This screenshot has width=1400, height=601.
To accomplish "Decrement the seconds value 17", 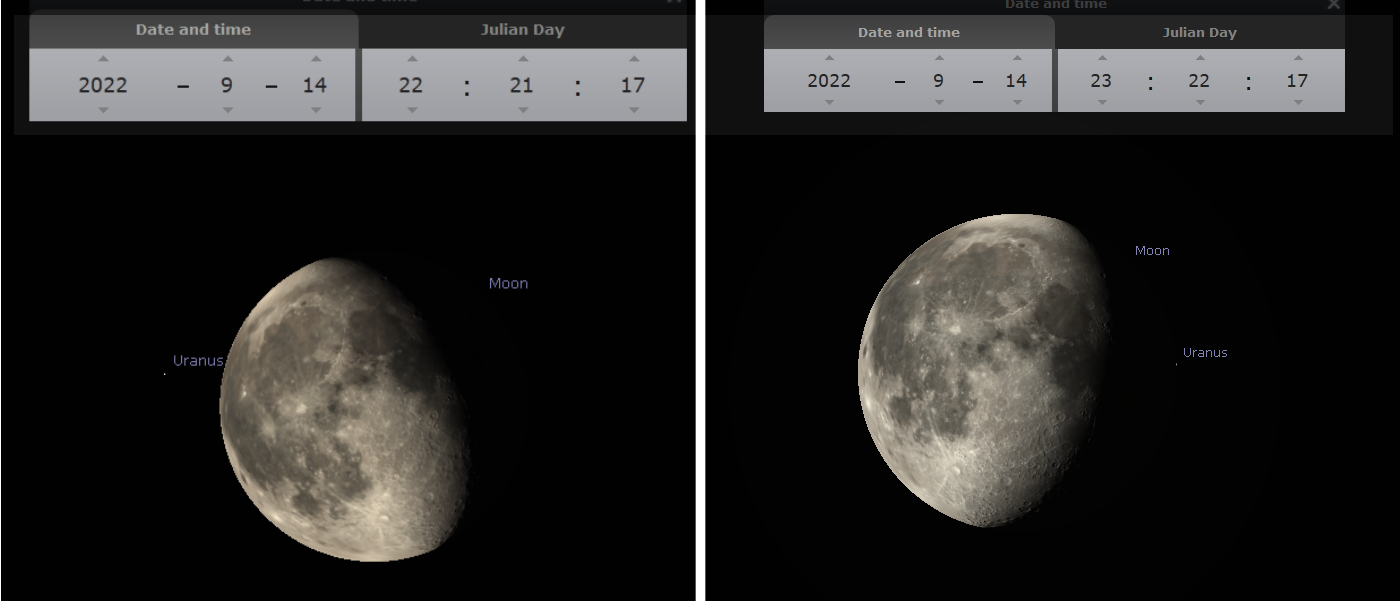I will click(x=633, y=111).
